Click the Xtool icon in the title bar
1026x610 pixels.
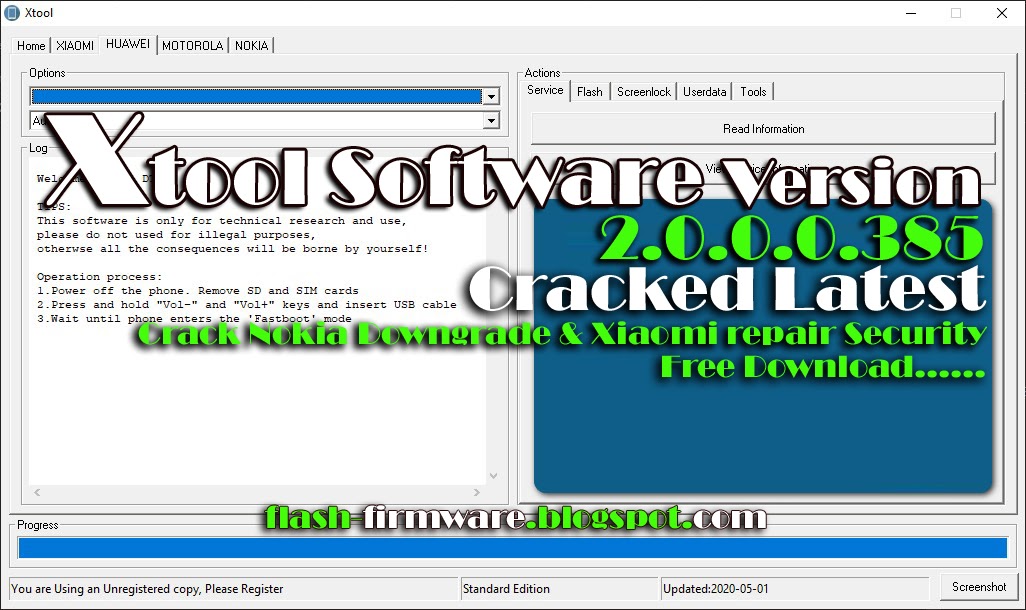point(12,13)
